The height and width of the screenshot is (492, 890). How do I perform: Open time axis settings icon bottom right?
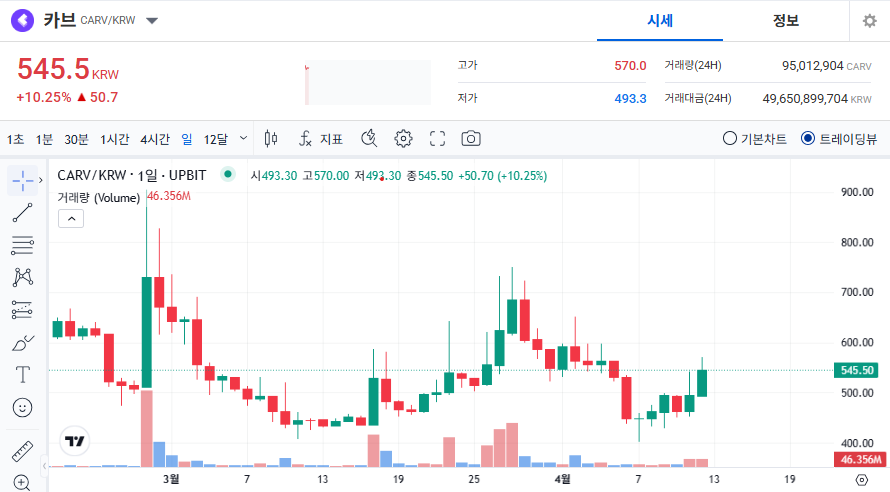tap(862, 480)
